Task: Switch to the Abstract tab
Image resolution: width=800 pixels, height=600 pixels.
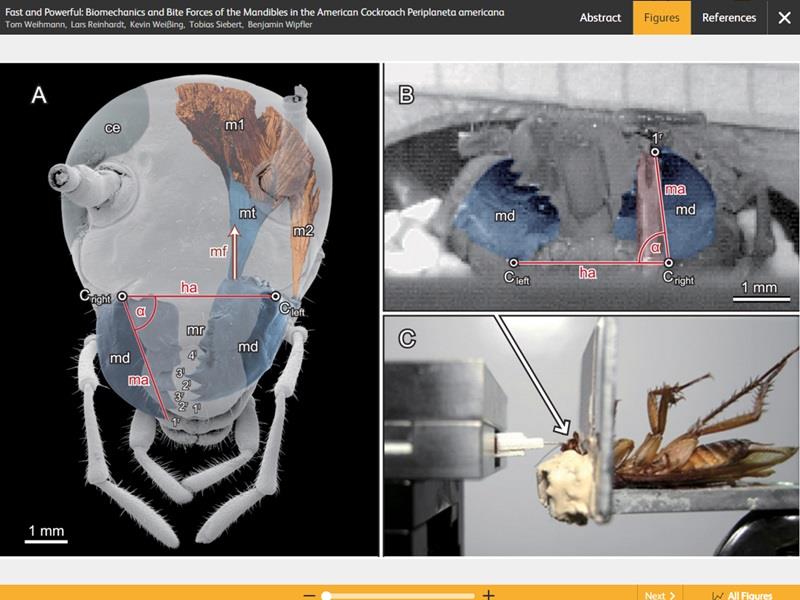Action: coord(600,17)
